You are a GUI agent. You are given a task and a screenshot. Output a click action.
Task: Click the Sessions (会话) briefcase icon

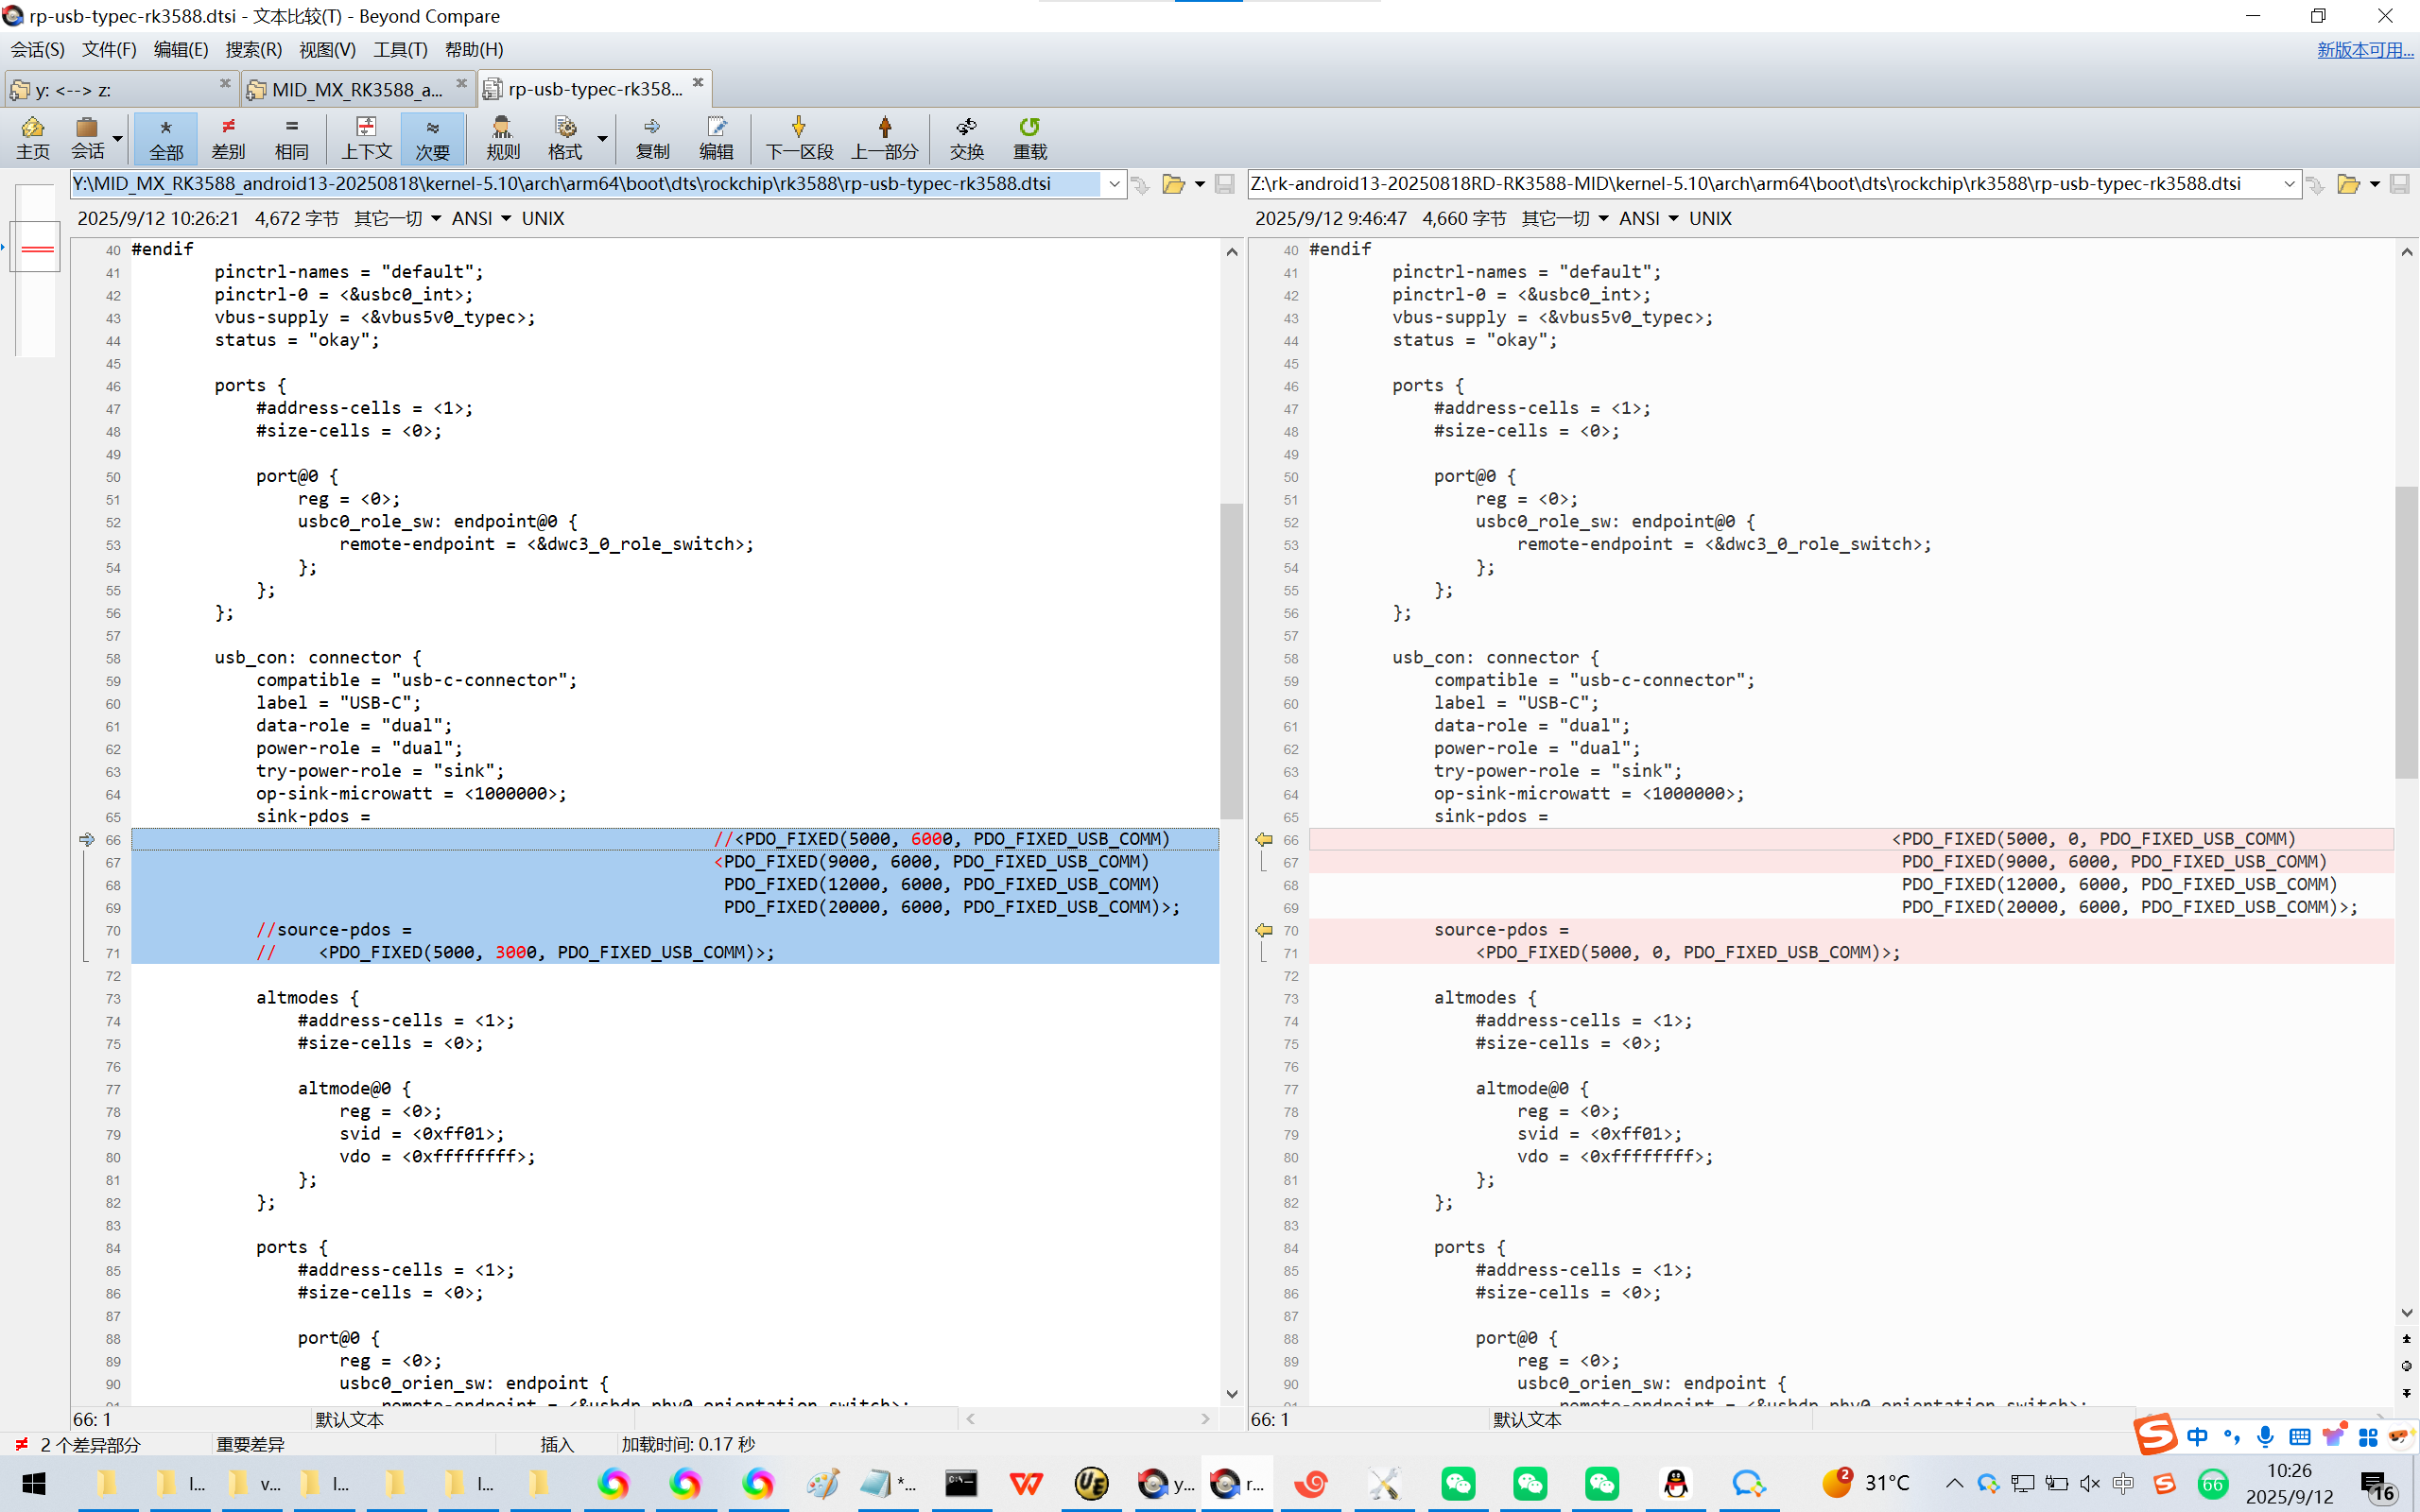pos(87,138)
